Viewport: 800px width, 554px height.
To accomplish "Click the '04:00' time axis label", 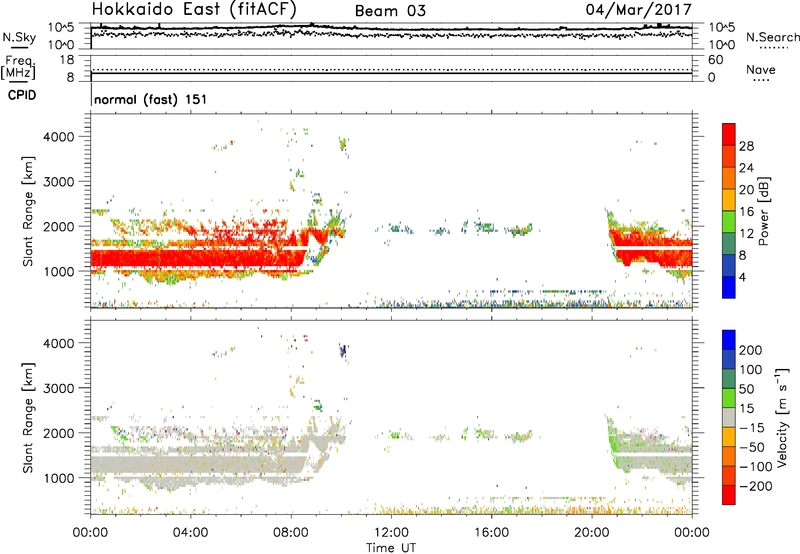I will pyautogui.click(x=191, y=533).
